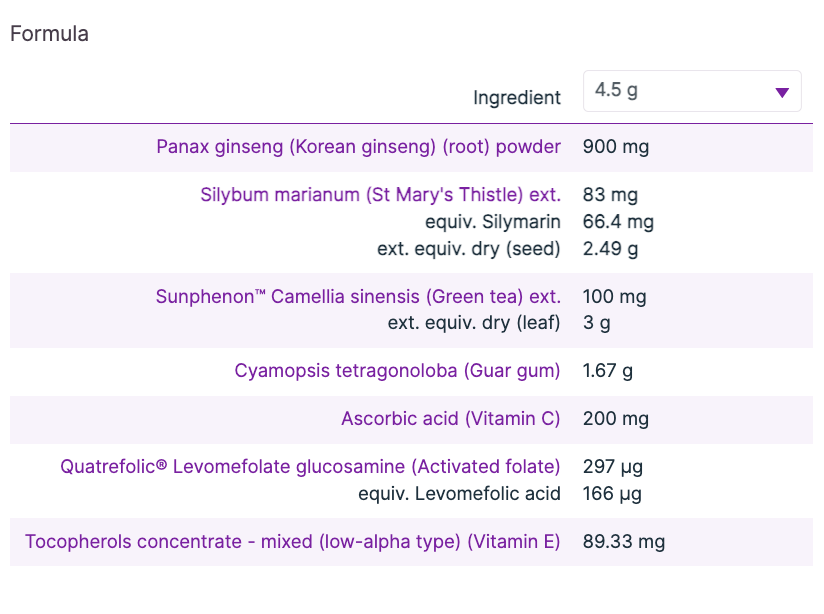Click the 200 mg Vitamin C amount

tap(615, 419)
